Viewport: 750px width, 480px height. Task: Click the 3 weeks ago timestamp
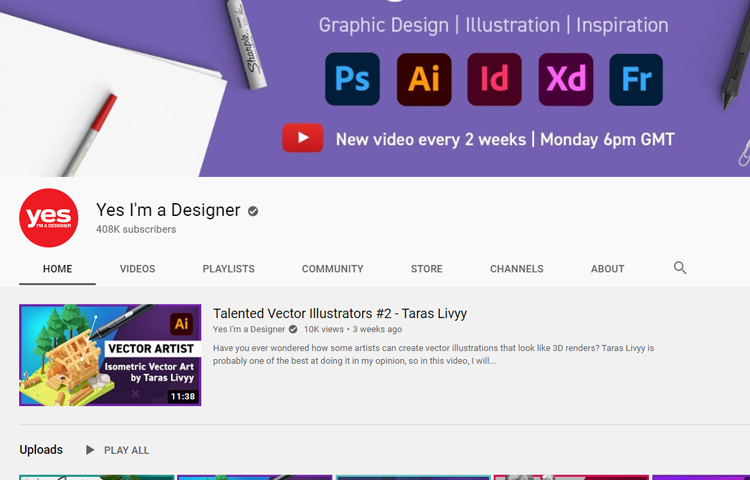(x=377, y=329)
